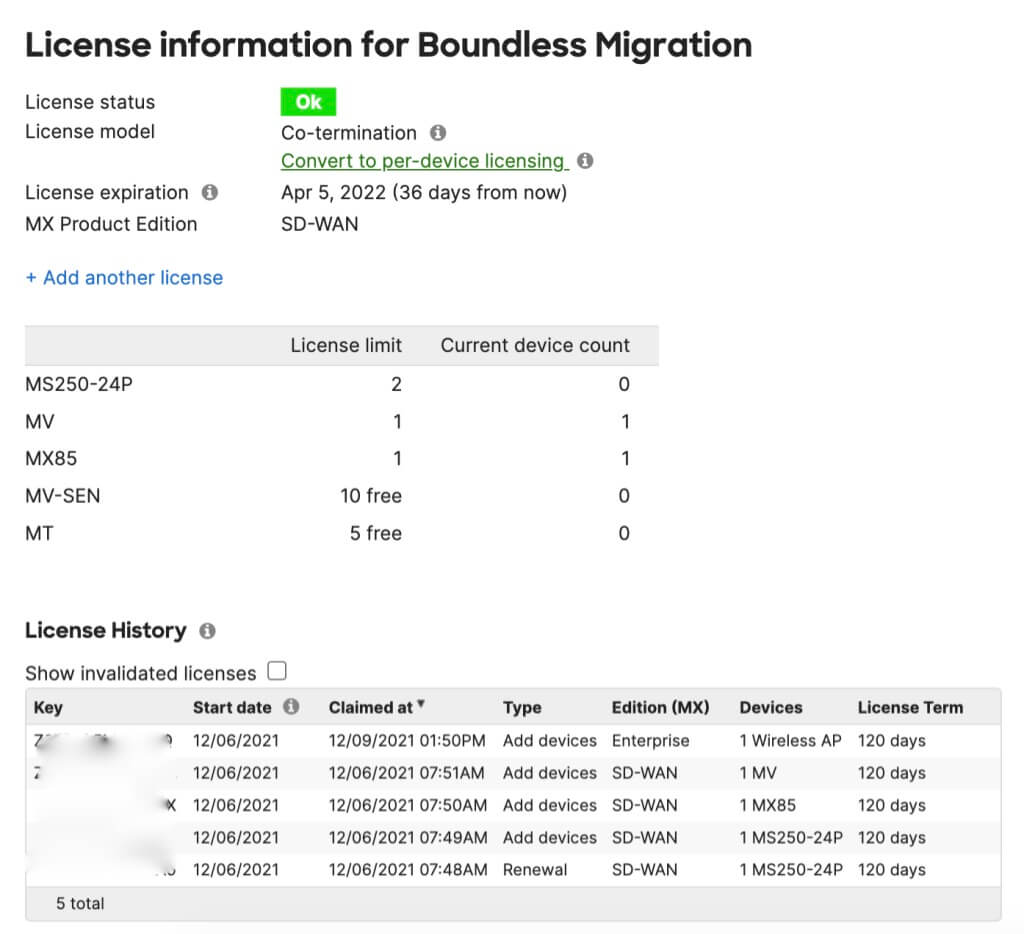
Task: Click 1 MV devices cell in history
Action: pyautogui.click(x=758, y=773)
